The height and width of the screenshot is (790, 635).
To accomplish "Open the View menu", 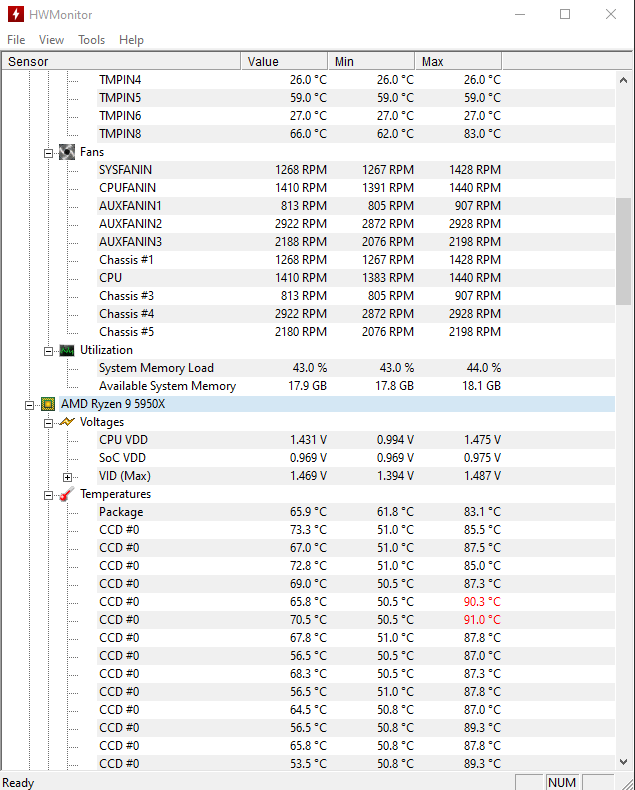I will [x=51, y=40].
